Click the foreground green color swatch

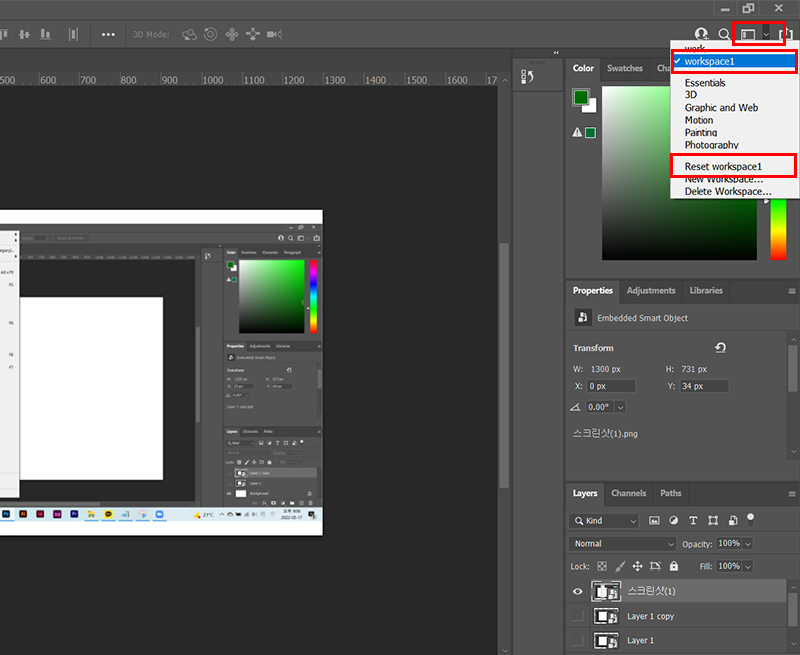581,97
